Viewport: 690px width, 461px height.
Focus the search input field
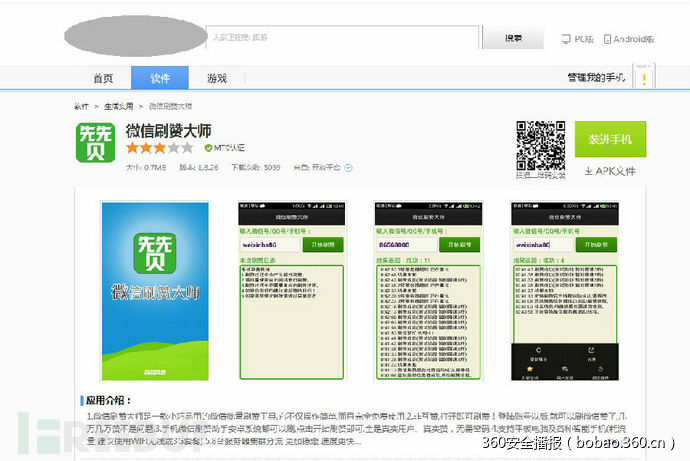tap(342, 37)
